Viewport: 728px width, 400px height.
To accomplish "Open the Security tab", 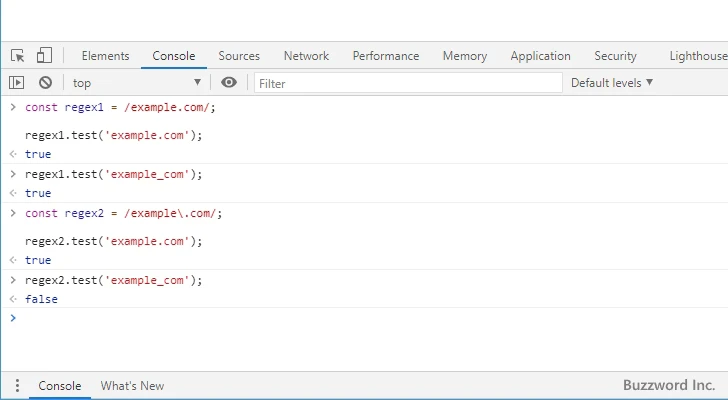I will pyautogui.click(x=615, y=56).
